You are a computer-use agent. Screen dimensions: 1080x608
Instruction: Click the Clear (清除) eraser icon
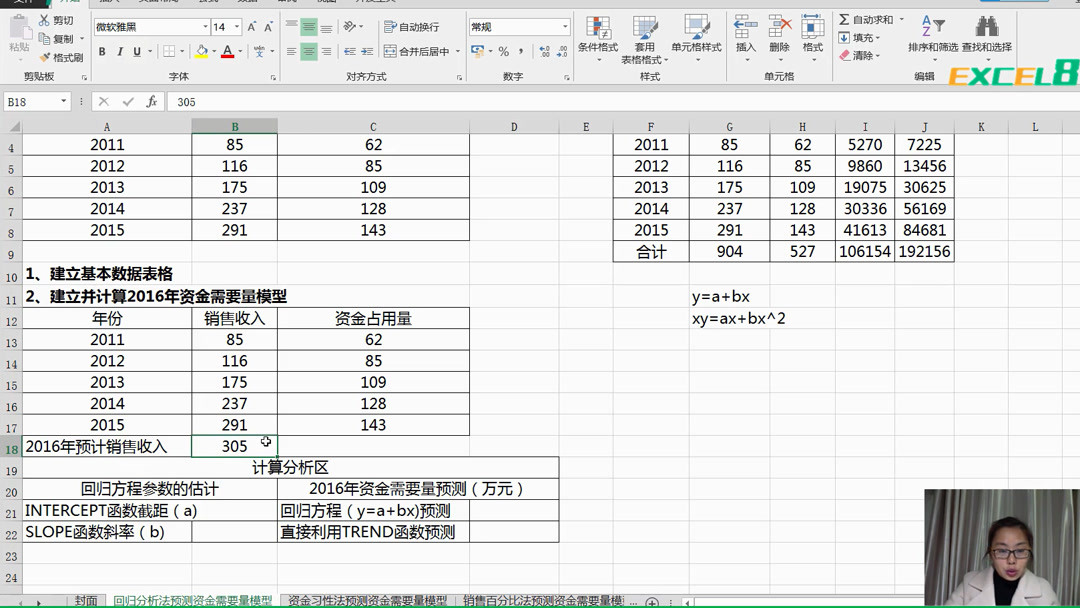[844, 53]
